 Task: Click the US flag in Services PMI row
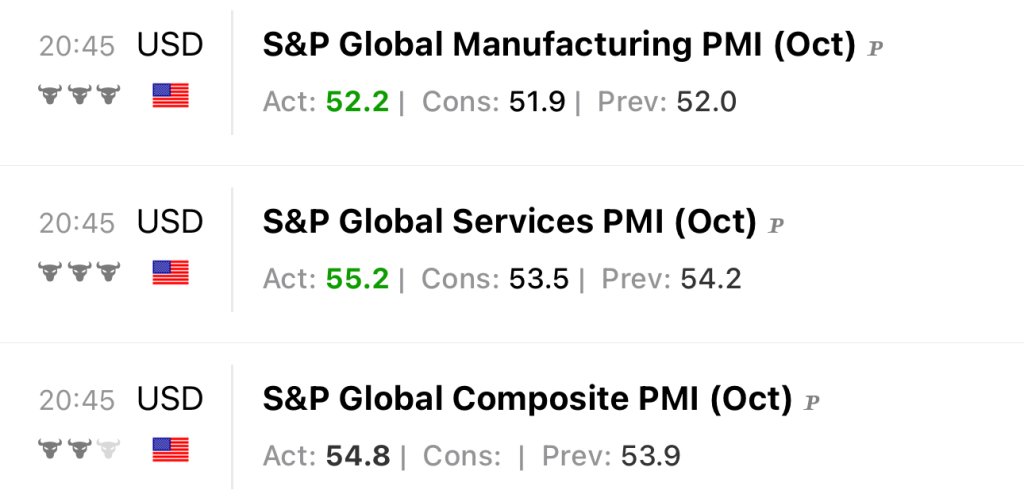click(x=171, y=272)
